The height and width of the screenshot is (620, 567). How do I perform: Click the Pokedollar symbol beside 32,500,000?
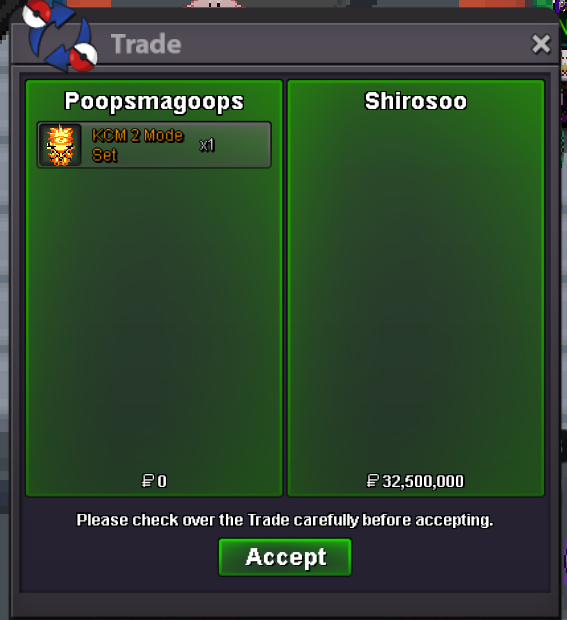tap(372, 481)
